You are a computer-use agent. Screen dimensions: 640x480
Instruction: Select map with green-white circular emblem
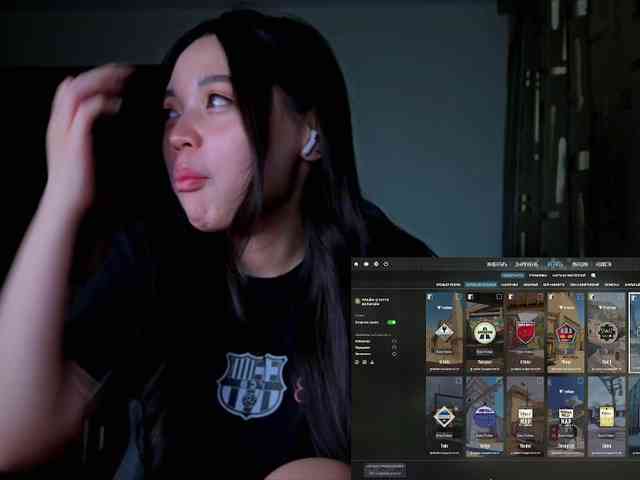click(x=485, y=333)
